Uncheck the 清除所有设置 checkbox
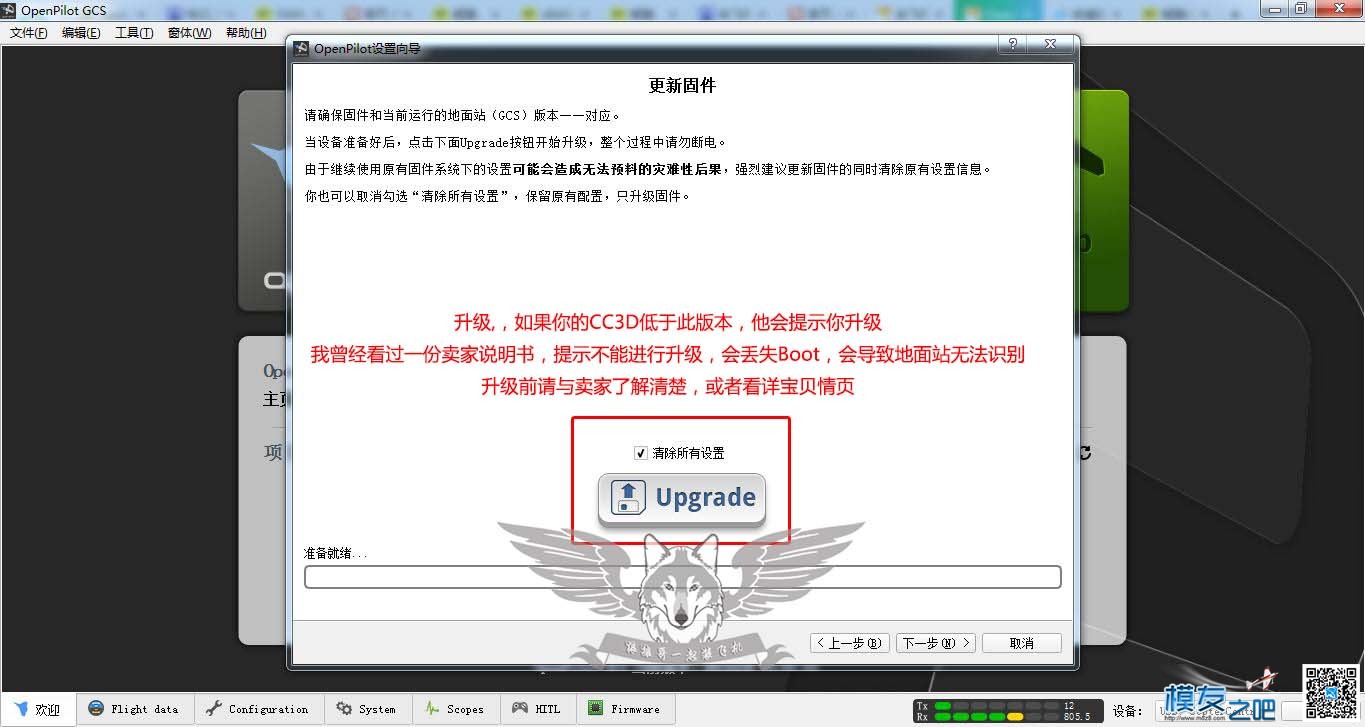Screen dimensions: 1365x727 point(641,453)
